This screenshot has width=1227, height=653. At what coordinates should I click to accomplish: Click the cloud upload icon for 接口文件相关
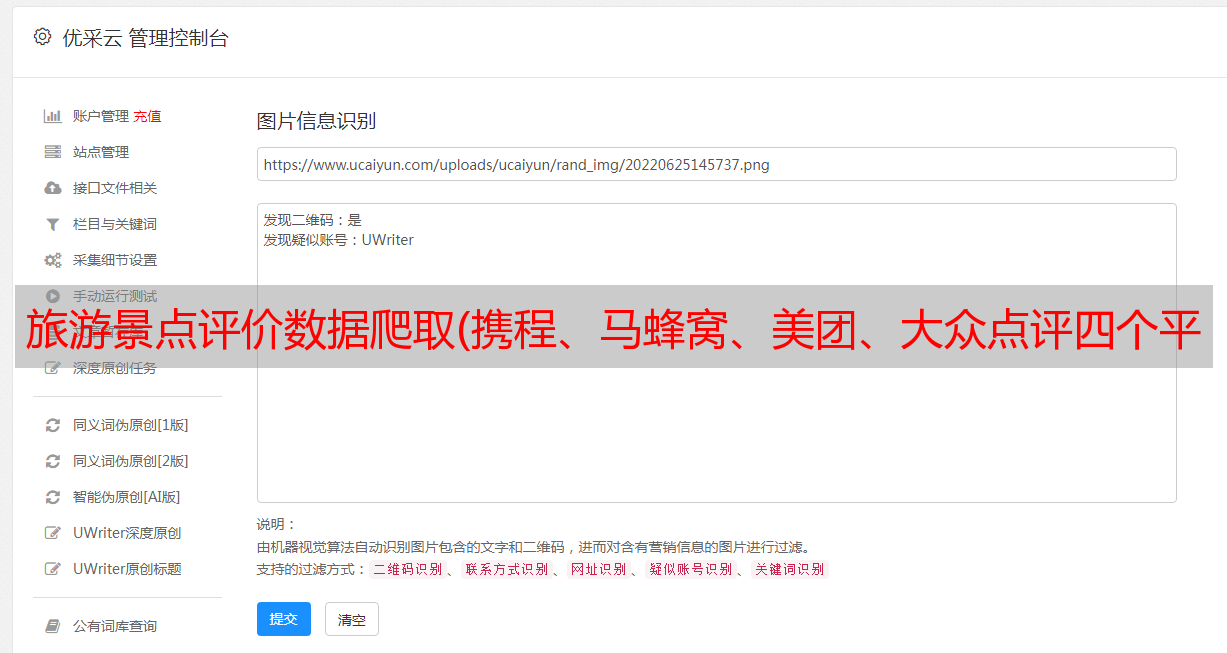tap(53, 188)
